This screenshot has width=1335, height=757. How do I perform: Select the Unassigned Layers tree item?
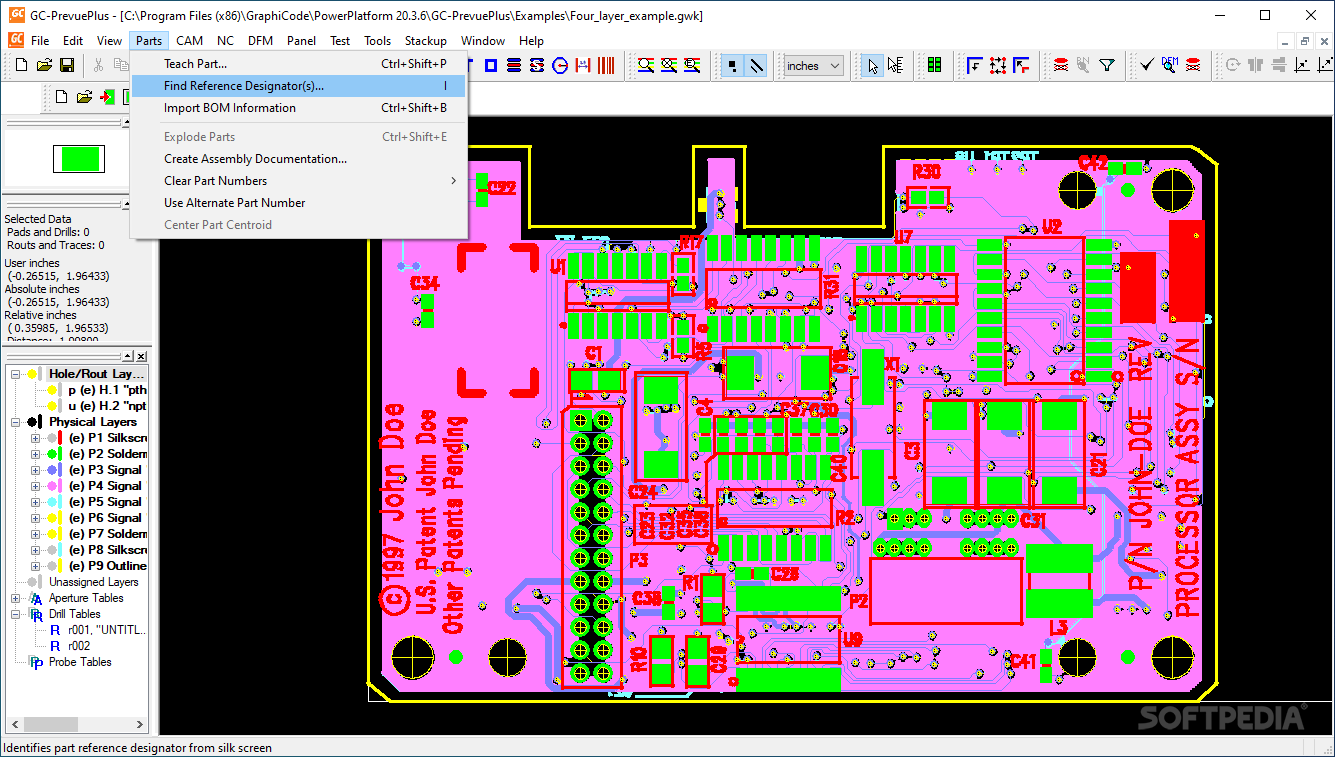tap(94, 582)
